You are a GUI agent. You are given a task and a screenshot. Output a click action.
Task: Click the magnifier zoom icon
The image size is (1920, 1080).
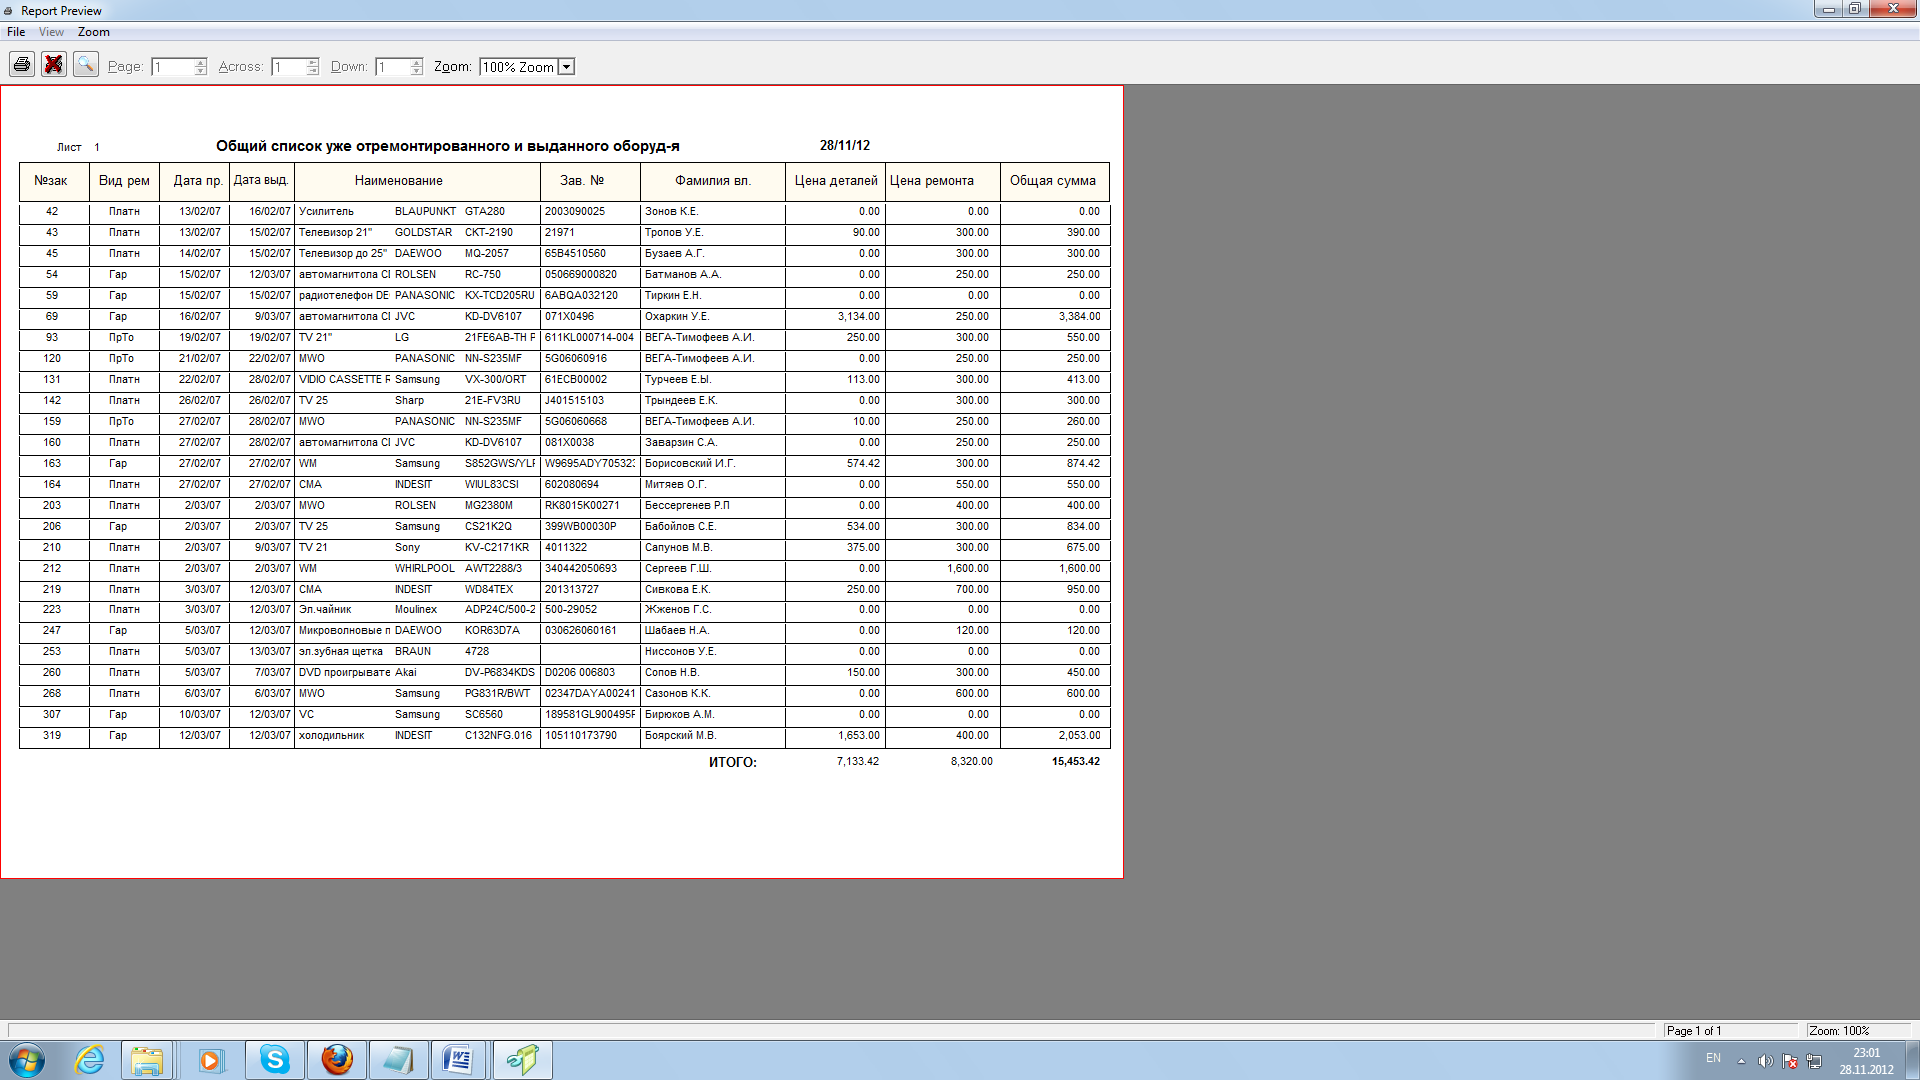coord(86,65)
